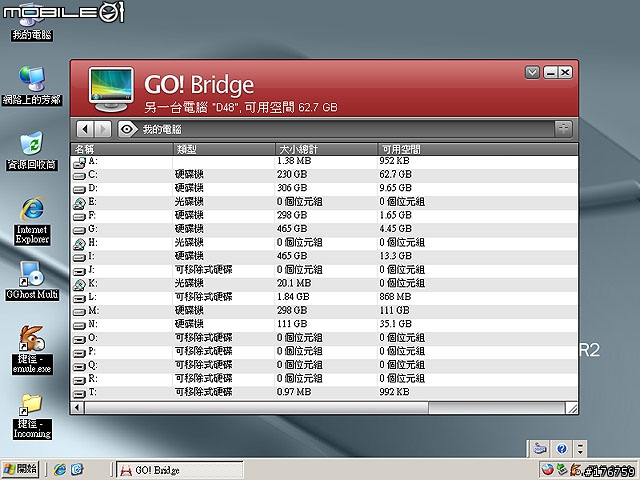
Task: Click the red system tray icon
Action: (x=547, y=470)
